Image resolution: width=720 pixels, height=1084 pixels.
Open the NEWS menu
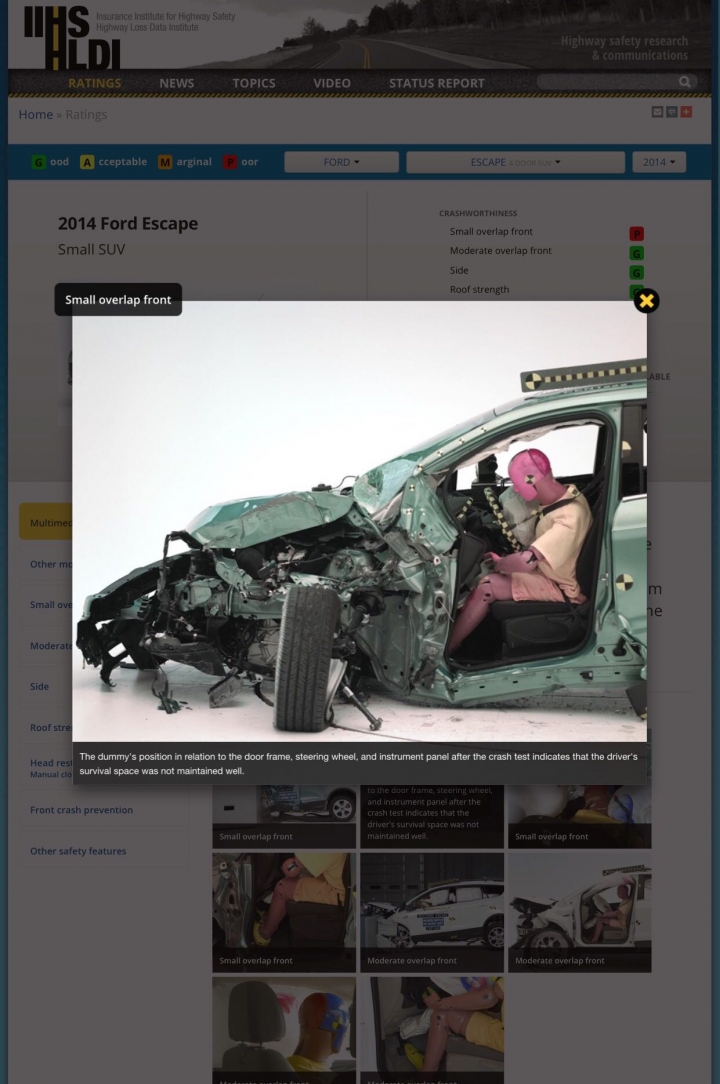176,83
